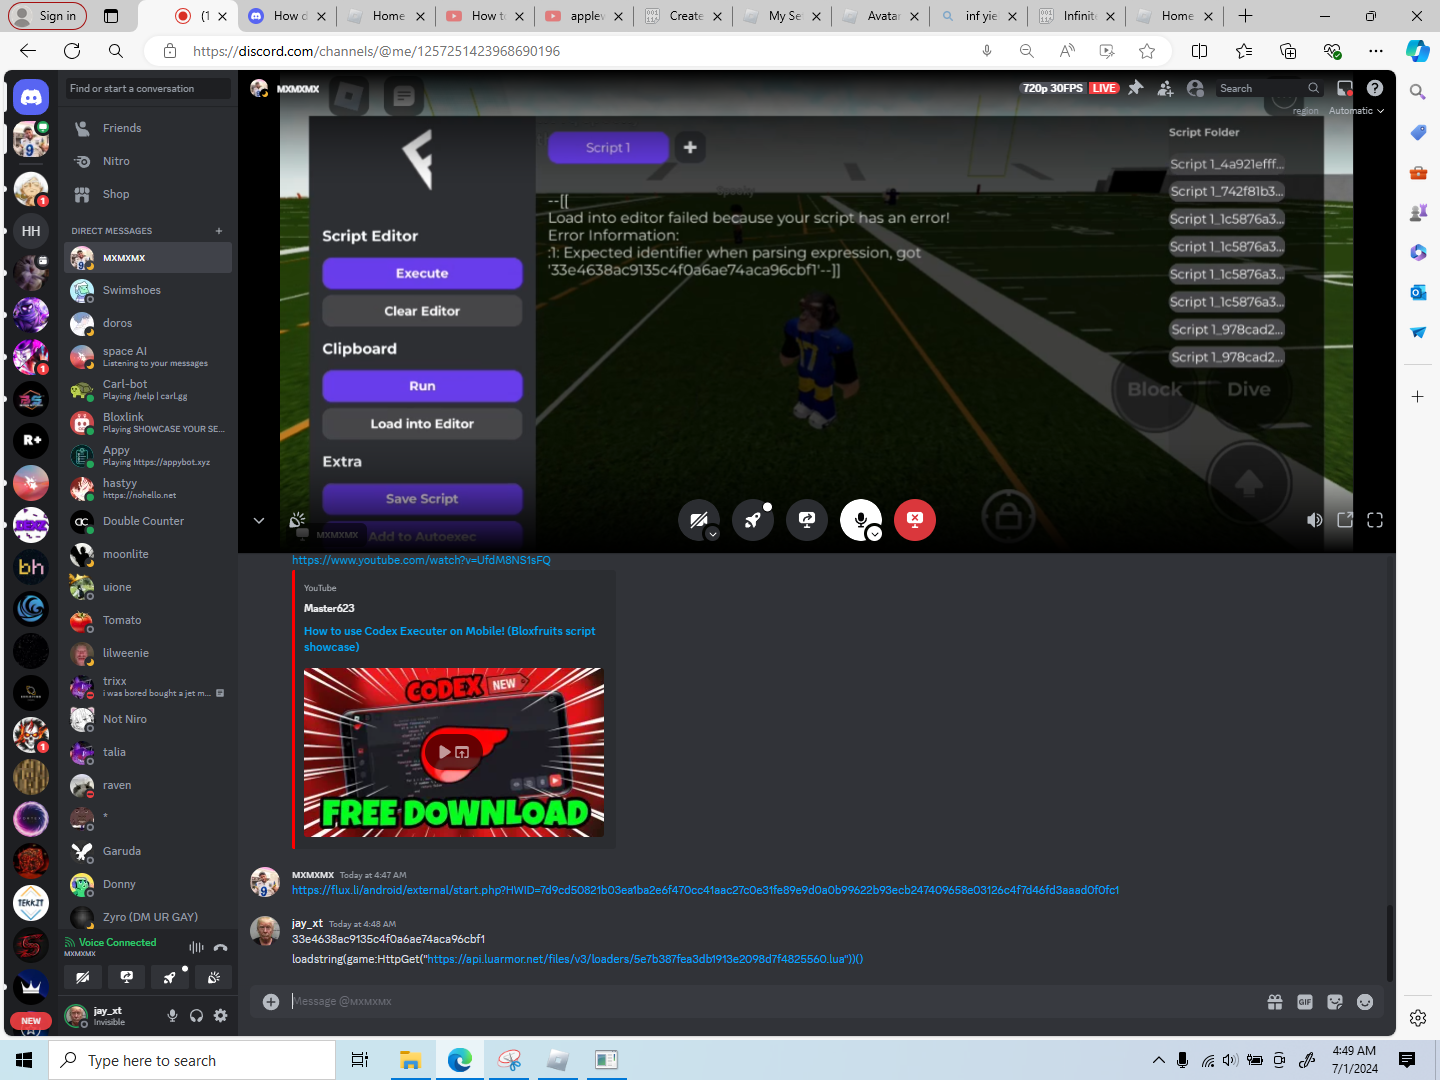End the call with the red button
This screenshot has height=1080, width=1440.
point(915,519)
